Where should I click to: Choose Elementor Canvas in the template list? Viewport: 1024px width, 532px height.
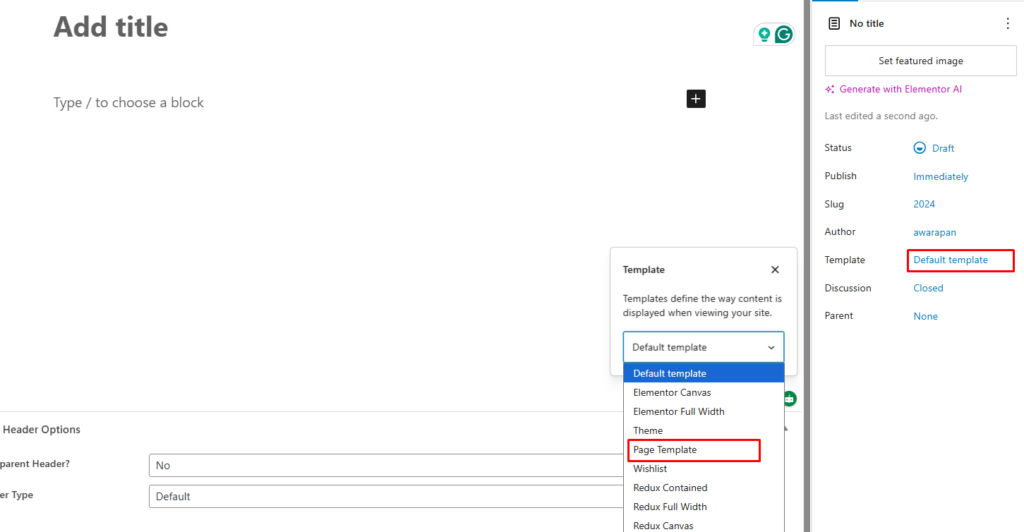(672, 393)
